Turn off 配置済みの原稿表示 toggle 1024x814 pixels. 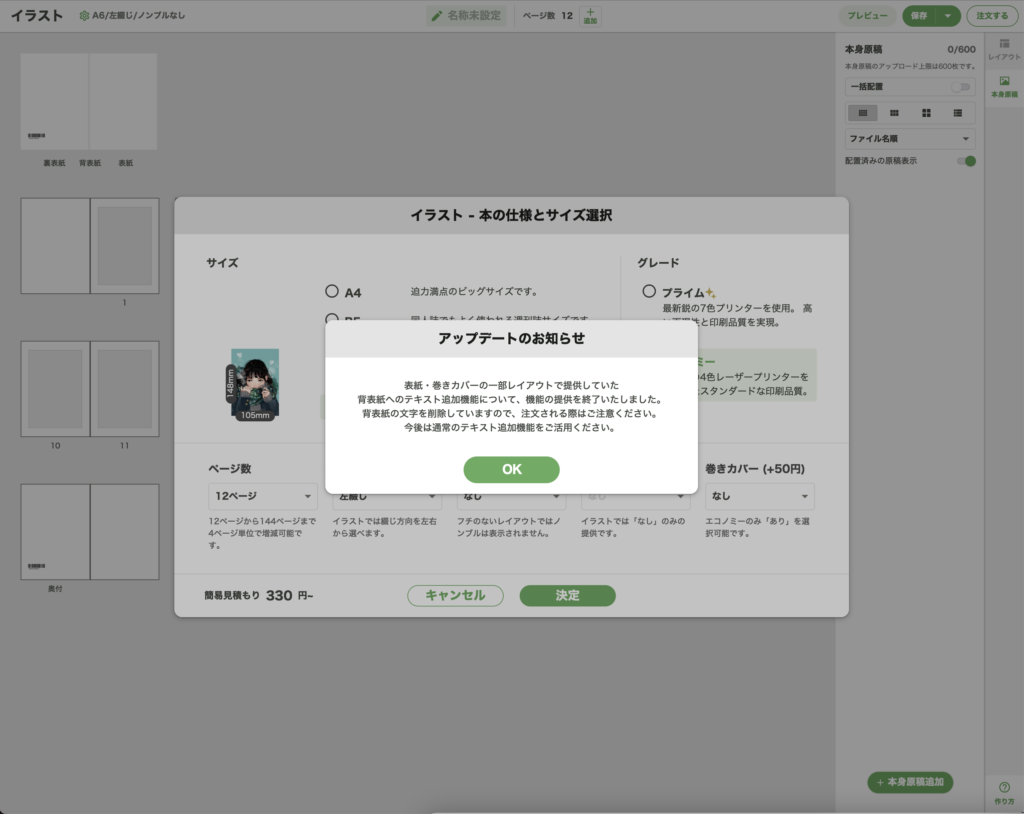(965, 161)
